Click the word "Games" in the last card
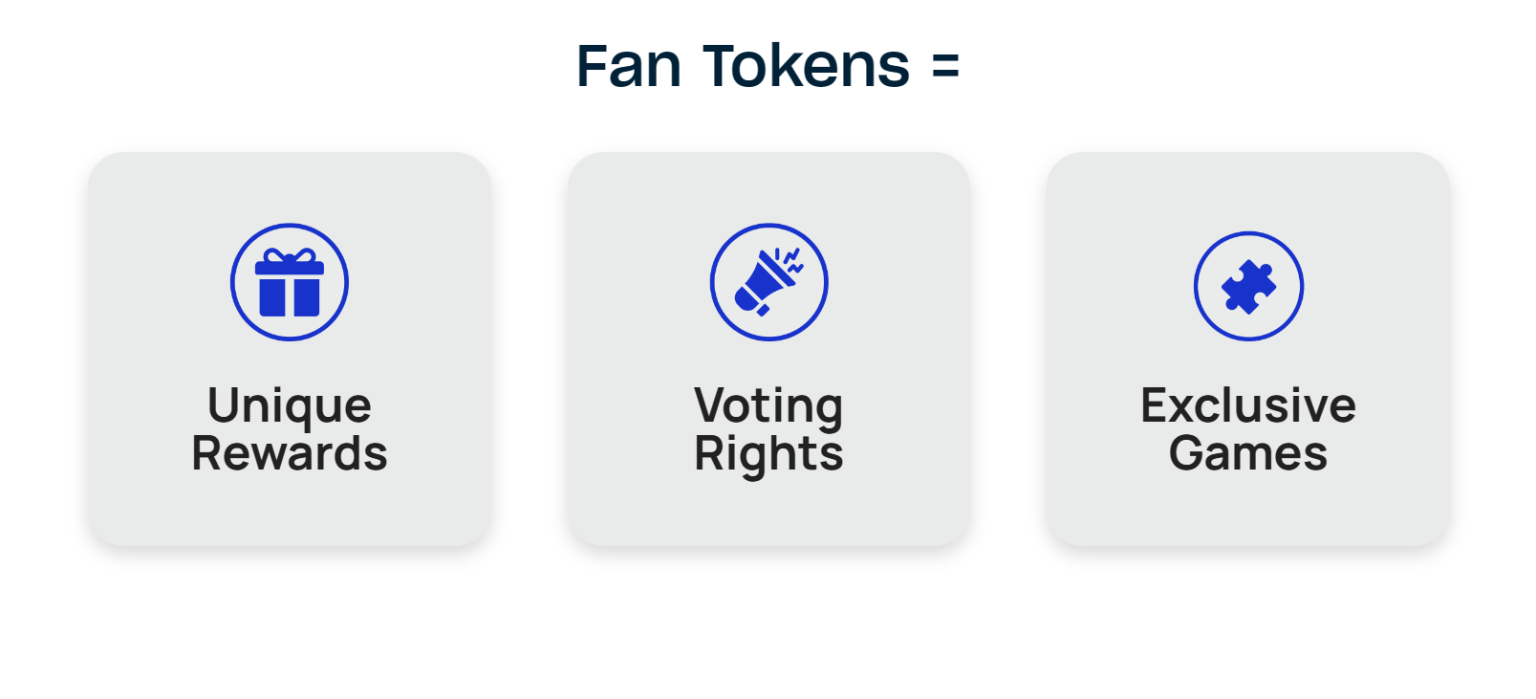 (1248, 453)
